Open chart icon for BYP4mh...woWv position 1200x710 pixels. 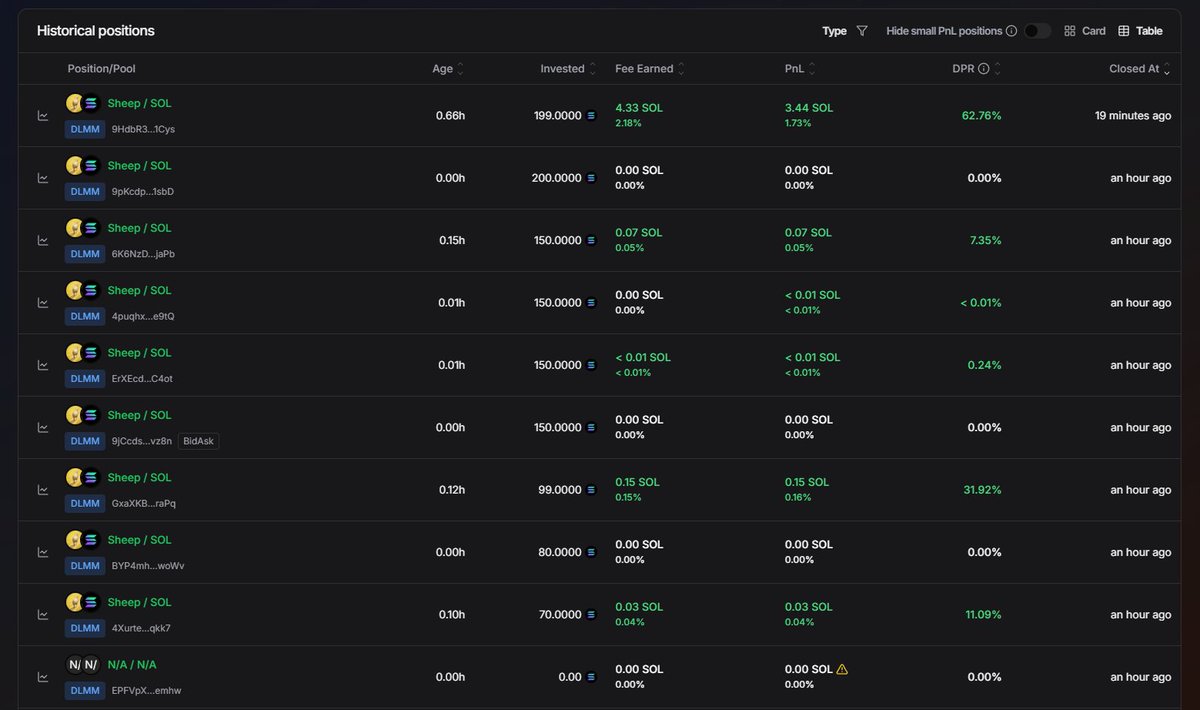coord(43,552)
